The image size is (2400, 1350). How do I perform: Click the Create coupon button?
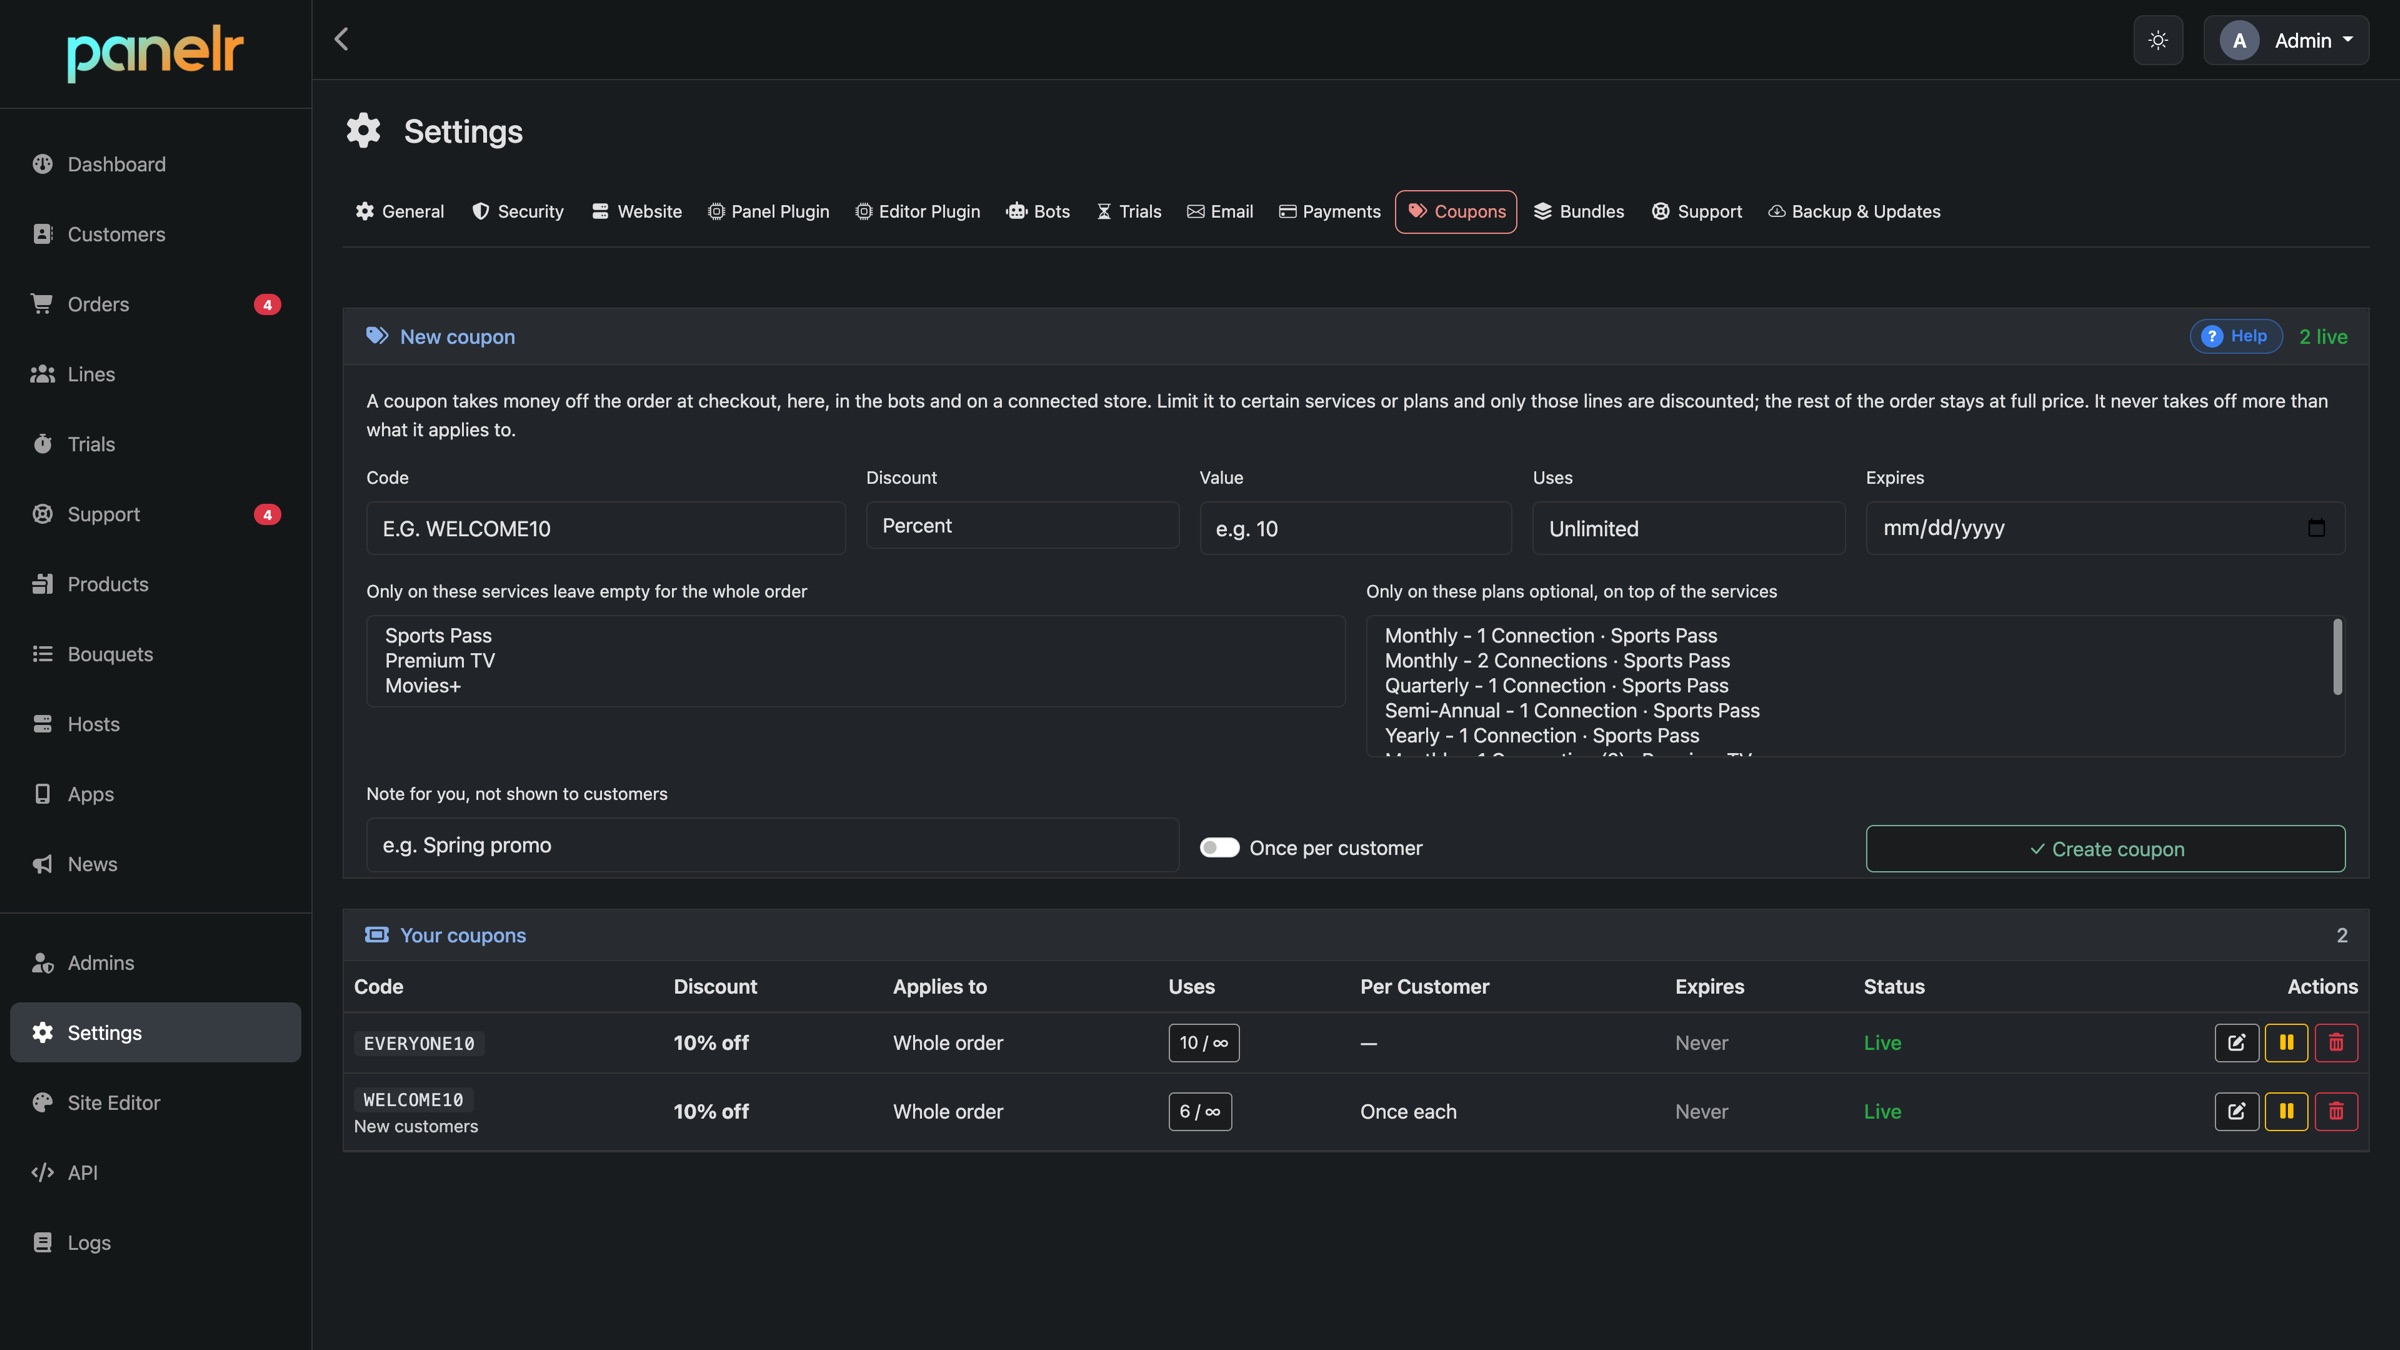coord(2105,849)
